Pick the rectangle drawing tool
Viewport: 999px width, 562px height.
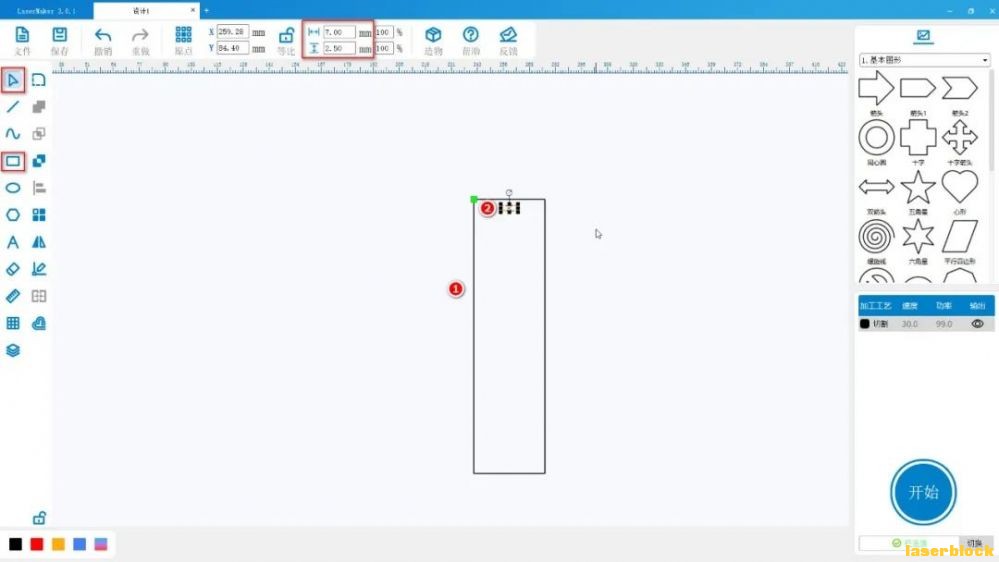pyautogui.click(x=13, y=161)
